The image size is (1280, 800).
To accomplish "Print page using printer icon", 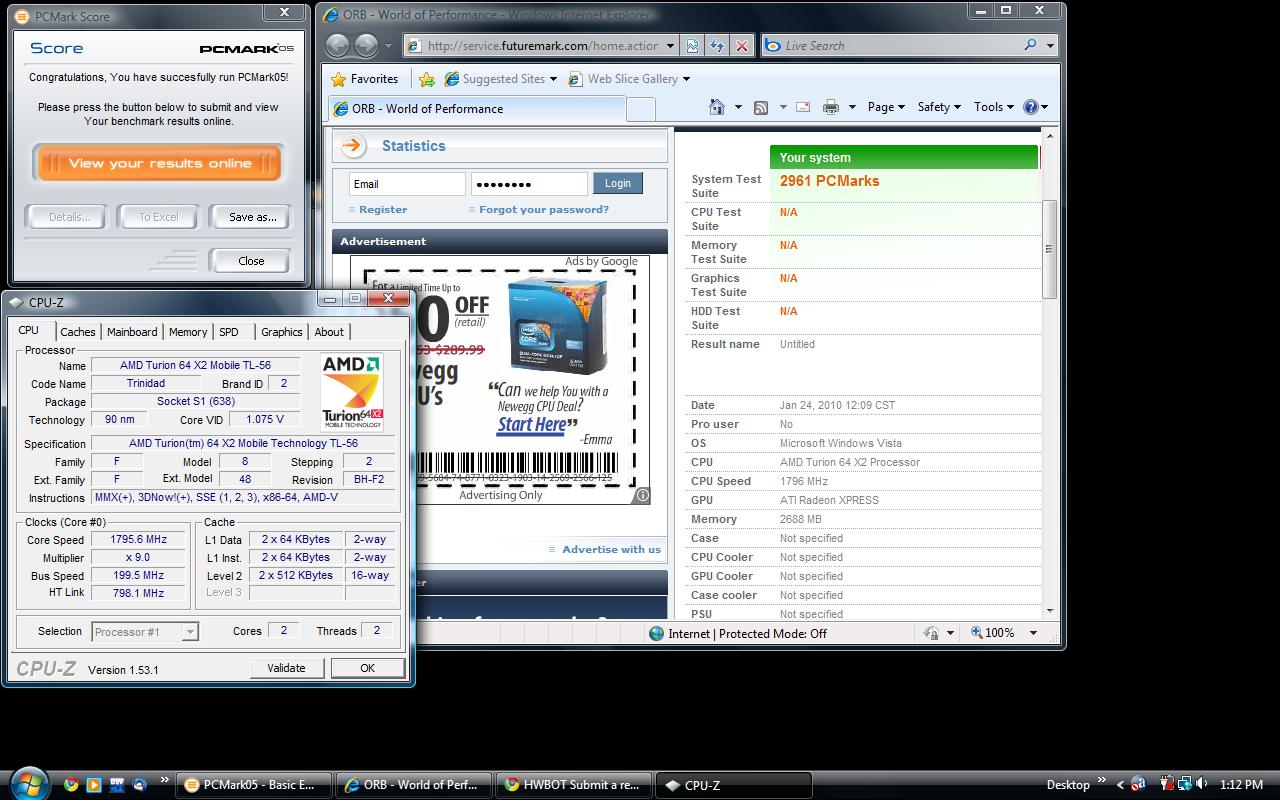I will (x=830, y=107).
